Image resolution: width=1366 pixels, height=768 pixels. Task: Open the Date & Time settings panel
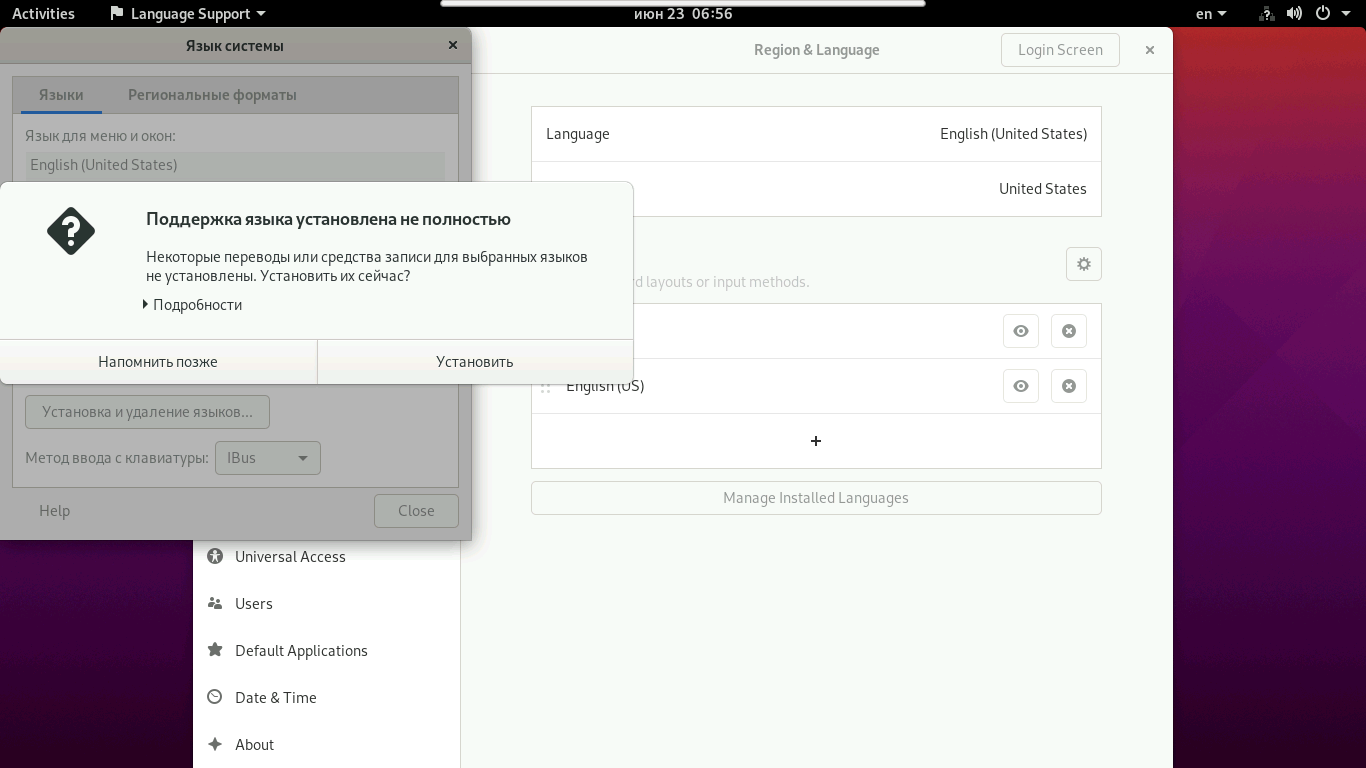(x=326, y=698)
